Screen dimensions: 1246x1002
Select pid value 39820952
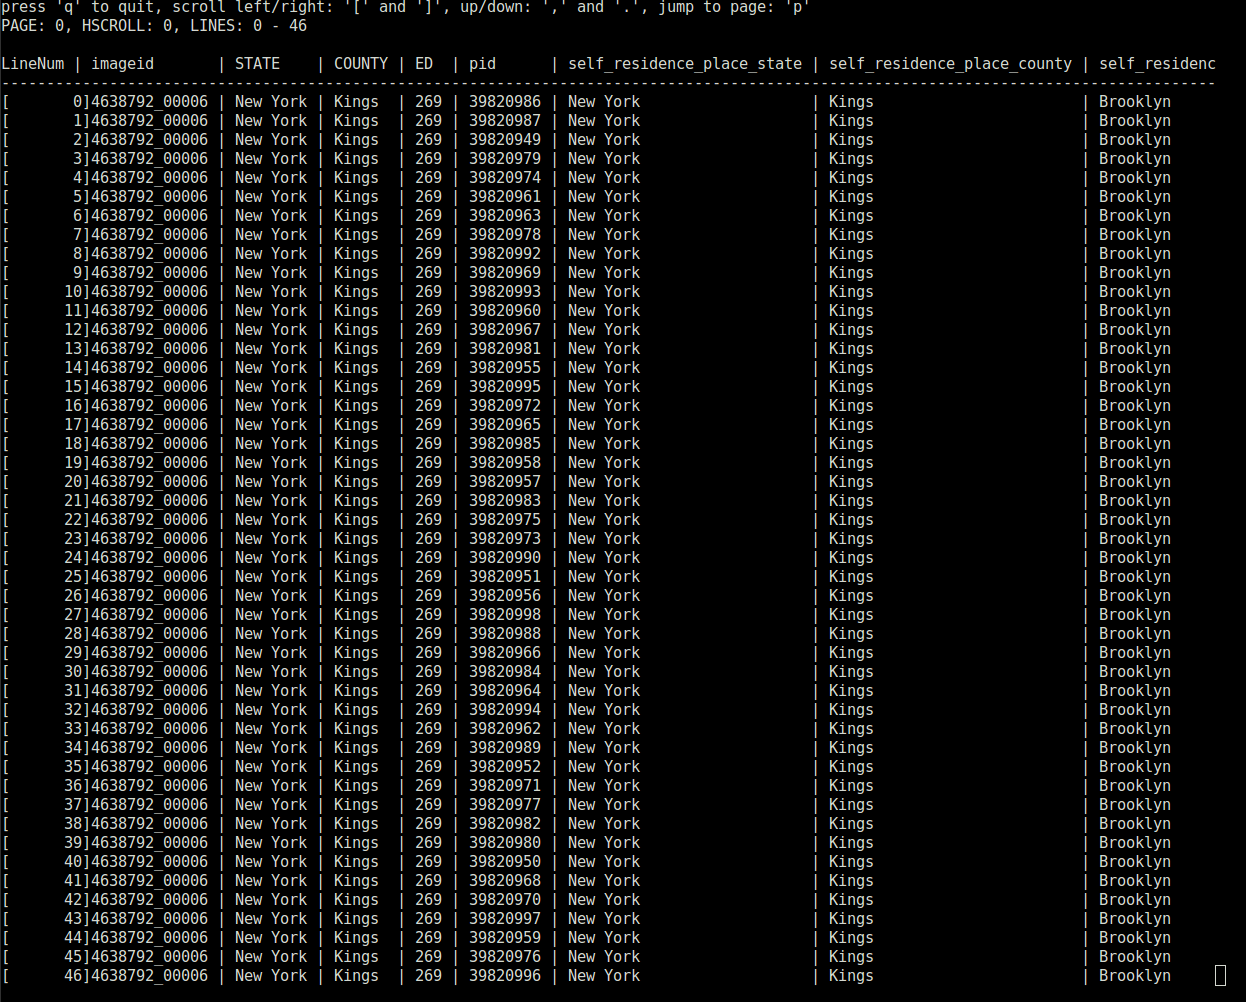tap(505, 766)
